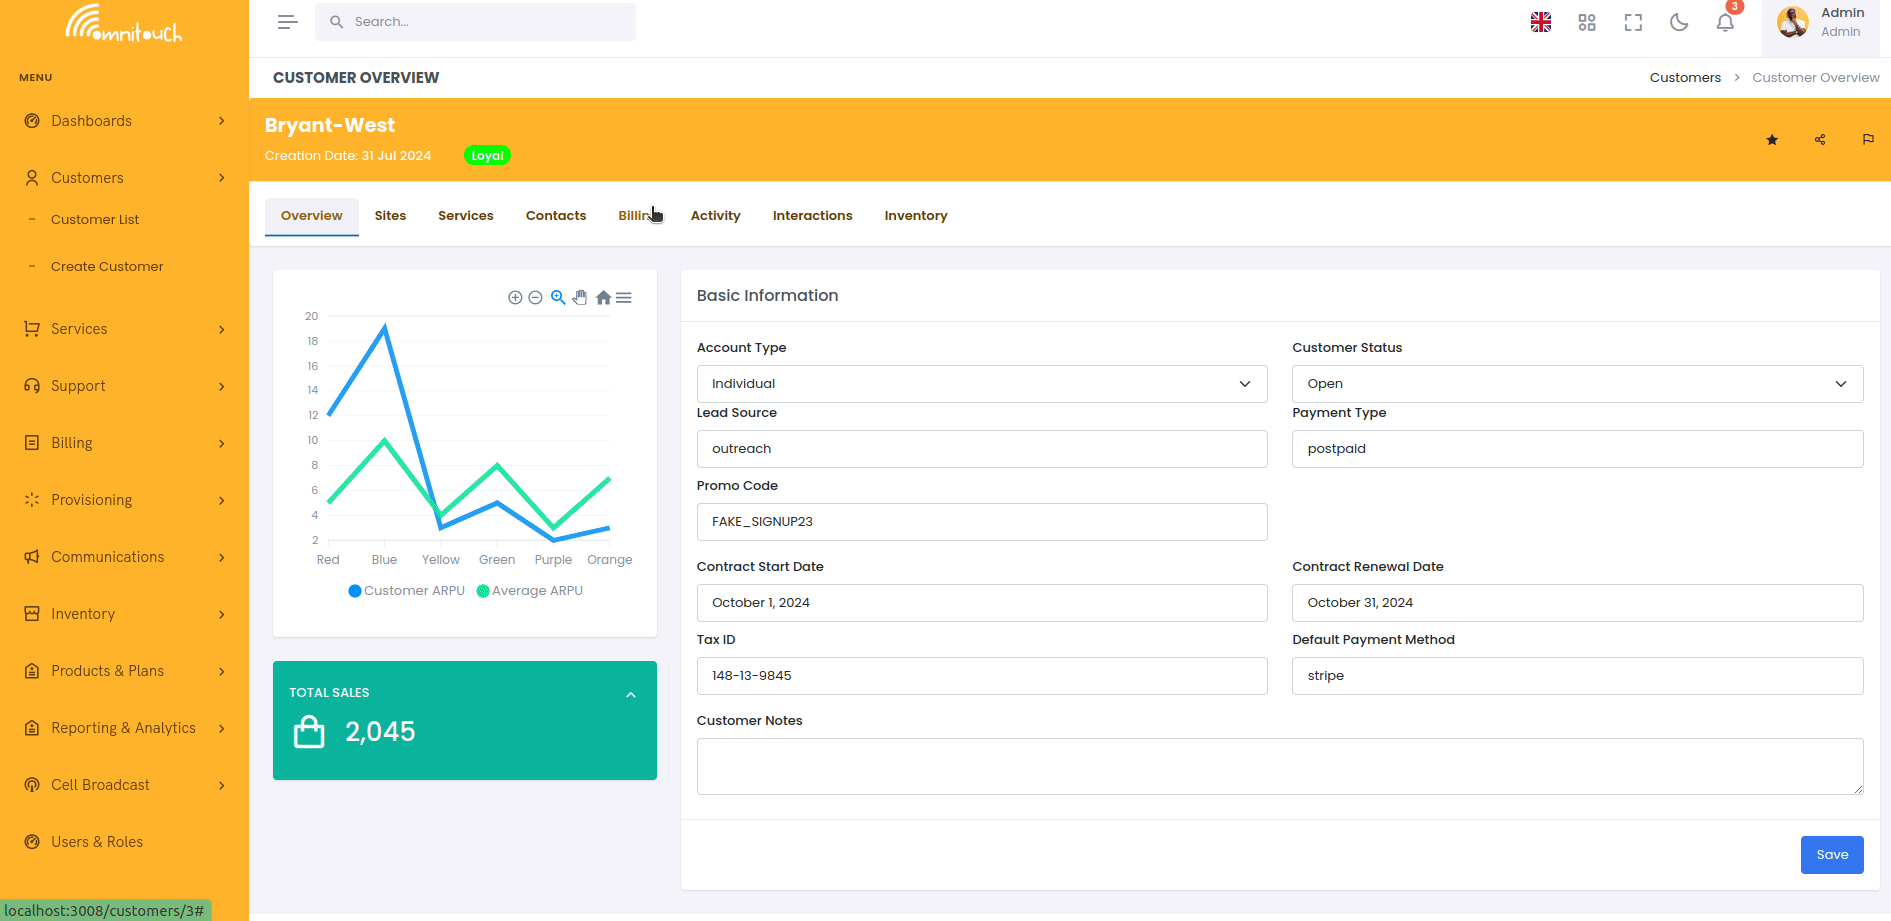
Task: Click the star favorite icon
Action: coord(1772,140)
